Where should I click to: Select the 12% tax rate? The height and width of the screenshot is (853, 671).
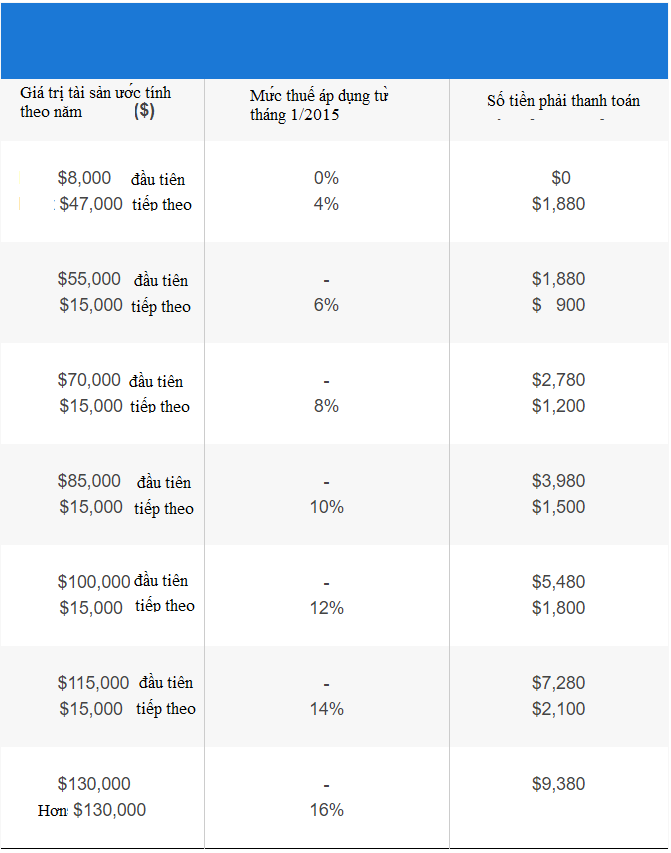point(326,608)
